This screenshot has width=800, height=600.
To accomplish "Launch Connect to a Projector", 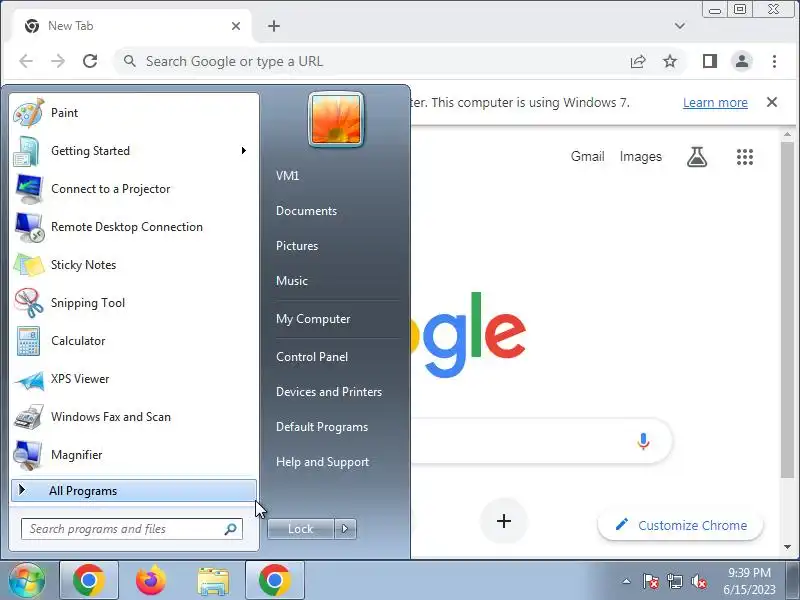I will [x=134, y=189].
